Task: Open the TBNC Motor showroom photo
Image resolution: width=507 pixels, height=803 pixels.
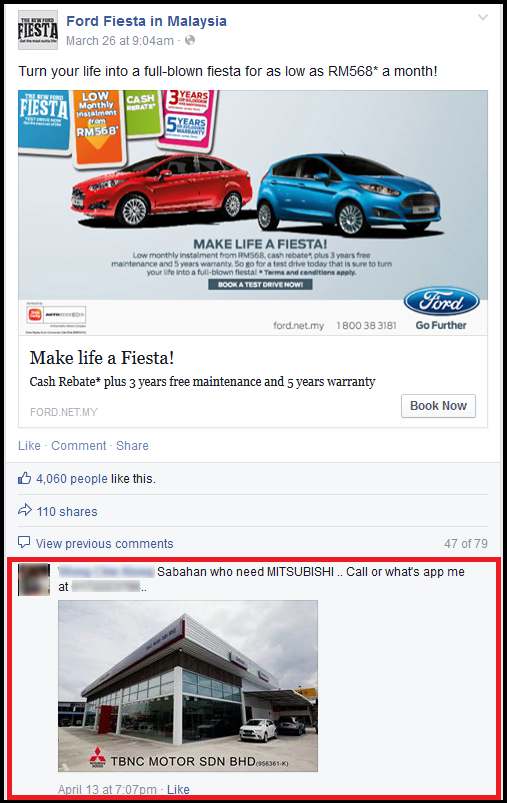Action: 188,686
